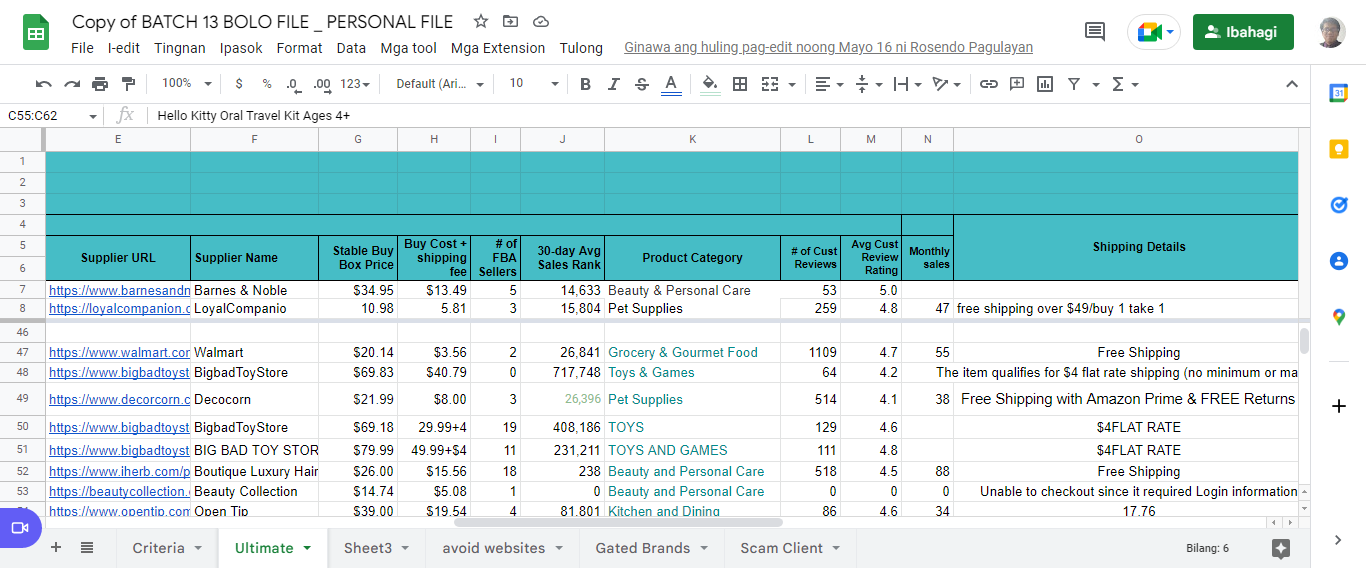Format as currency with dollar icon
1366x568 pixels.
[239, 84]
